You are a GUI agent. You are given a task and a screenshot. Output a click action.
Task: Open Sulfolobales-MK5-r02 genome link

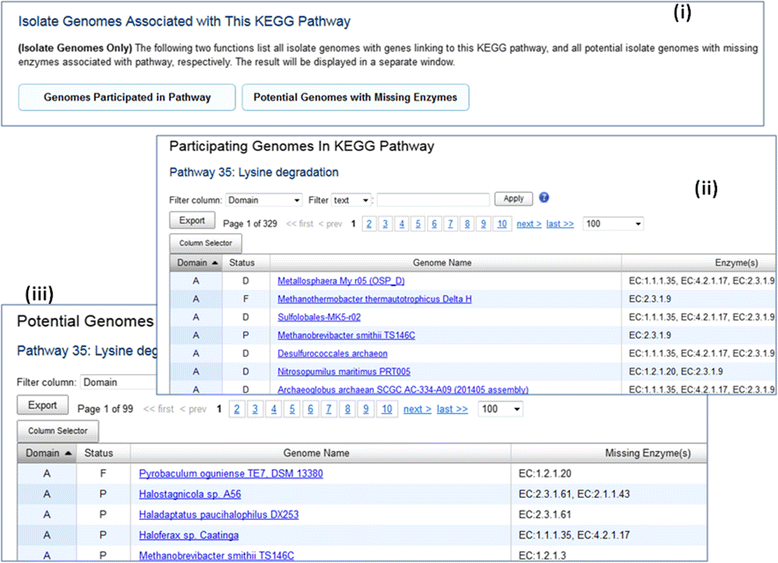(319, 317)
